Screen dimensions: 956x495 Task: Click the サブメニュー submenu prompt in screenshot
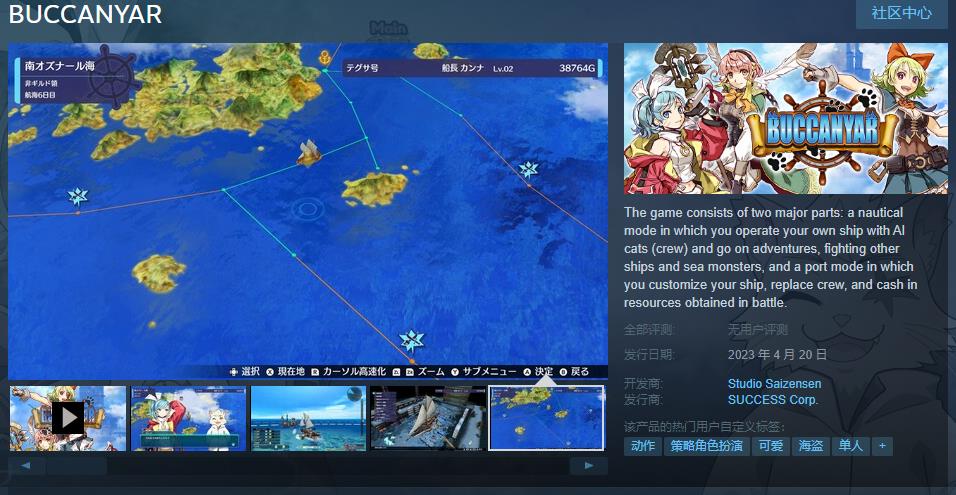(484, 371)
